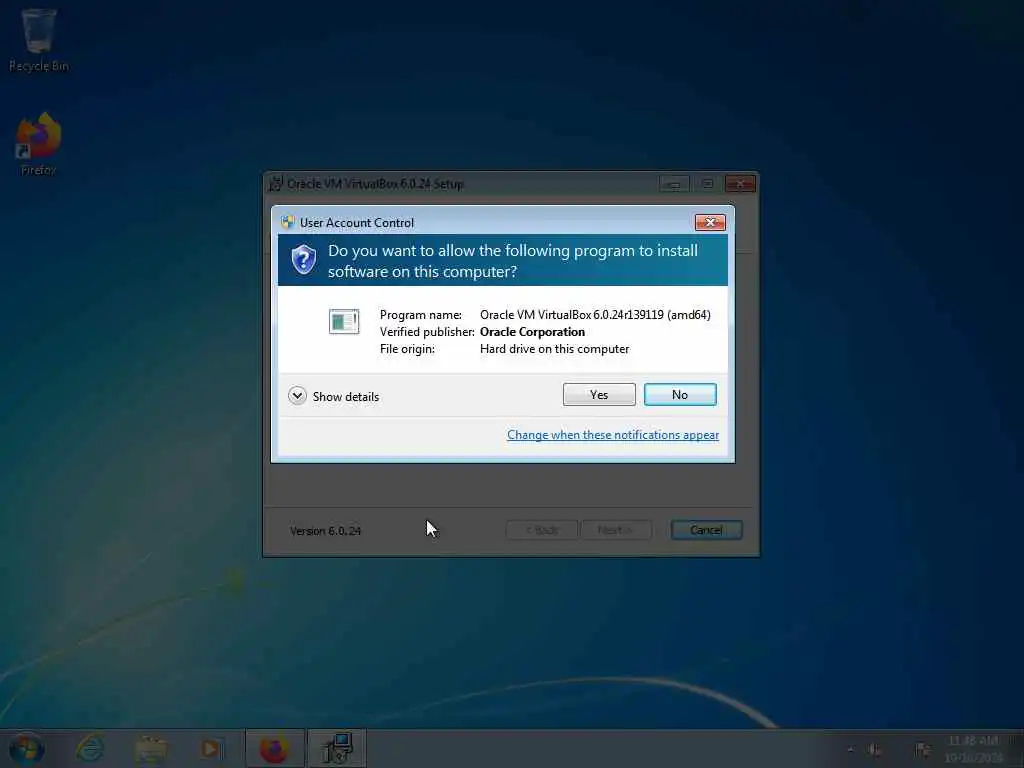Screen dimensions: 1024x768
Task: Show hidden tray icons arrow
Action: (x=850, y=750)
